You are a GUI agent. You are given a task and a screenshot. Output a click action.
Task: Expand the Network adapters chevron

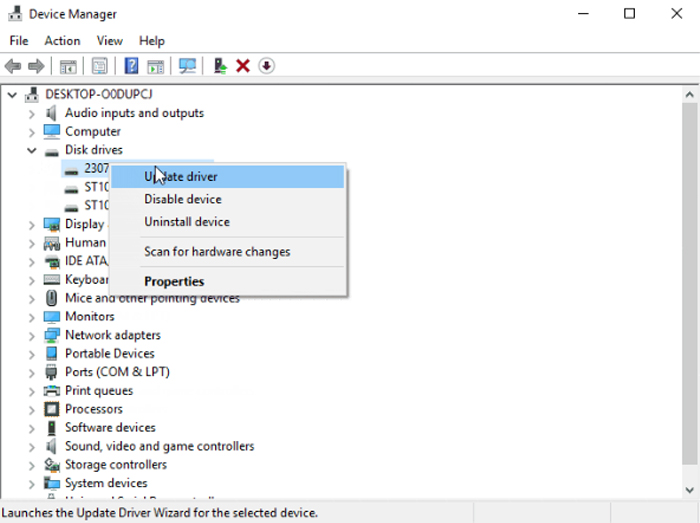[x=31, y=336]
